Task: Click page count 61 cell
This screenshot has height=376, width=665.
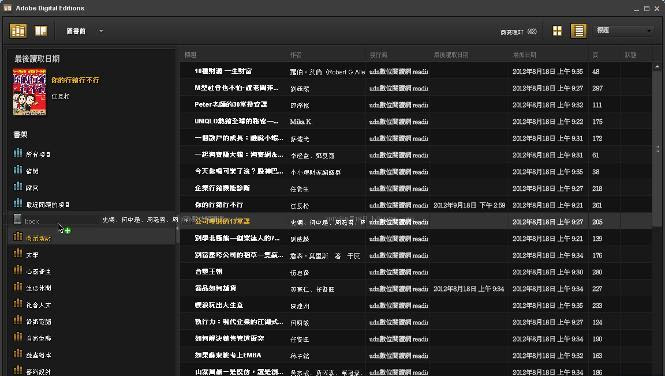Action: (595, 155)
